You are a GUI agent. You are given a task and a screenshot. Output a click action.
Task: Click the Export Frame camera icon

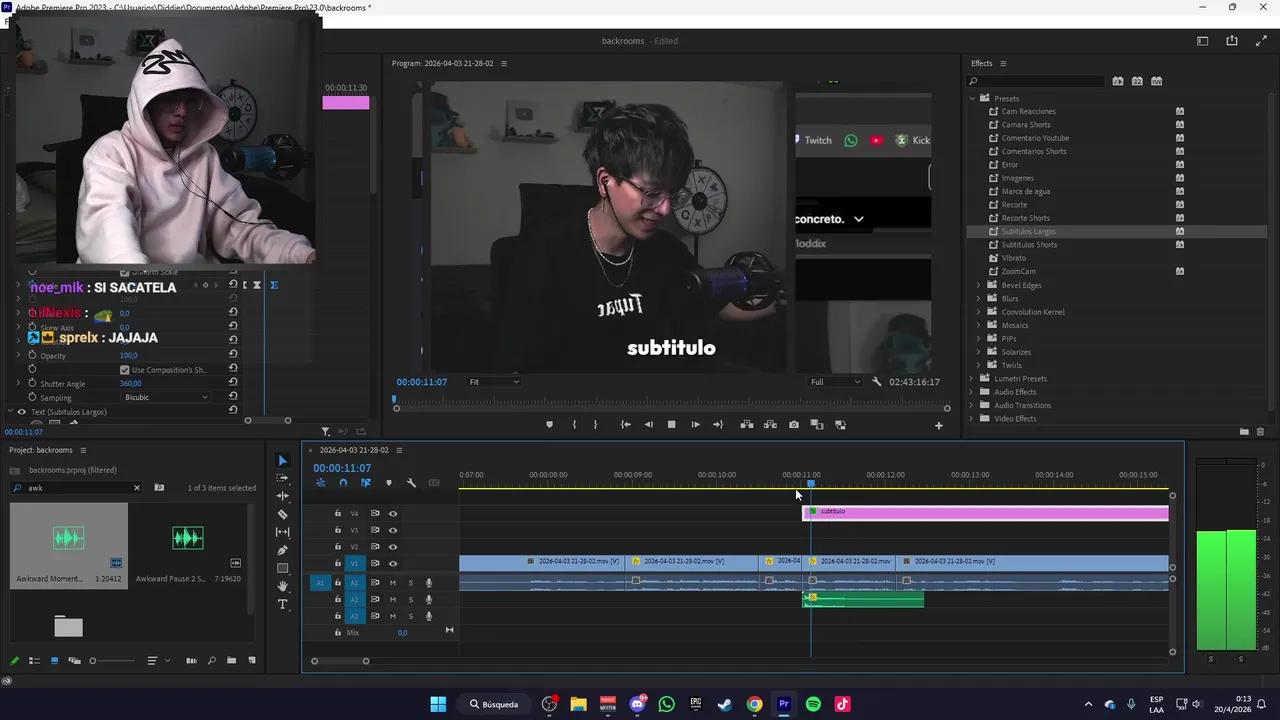pos(794,425)
